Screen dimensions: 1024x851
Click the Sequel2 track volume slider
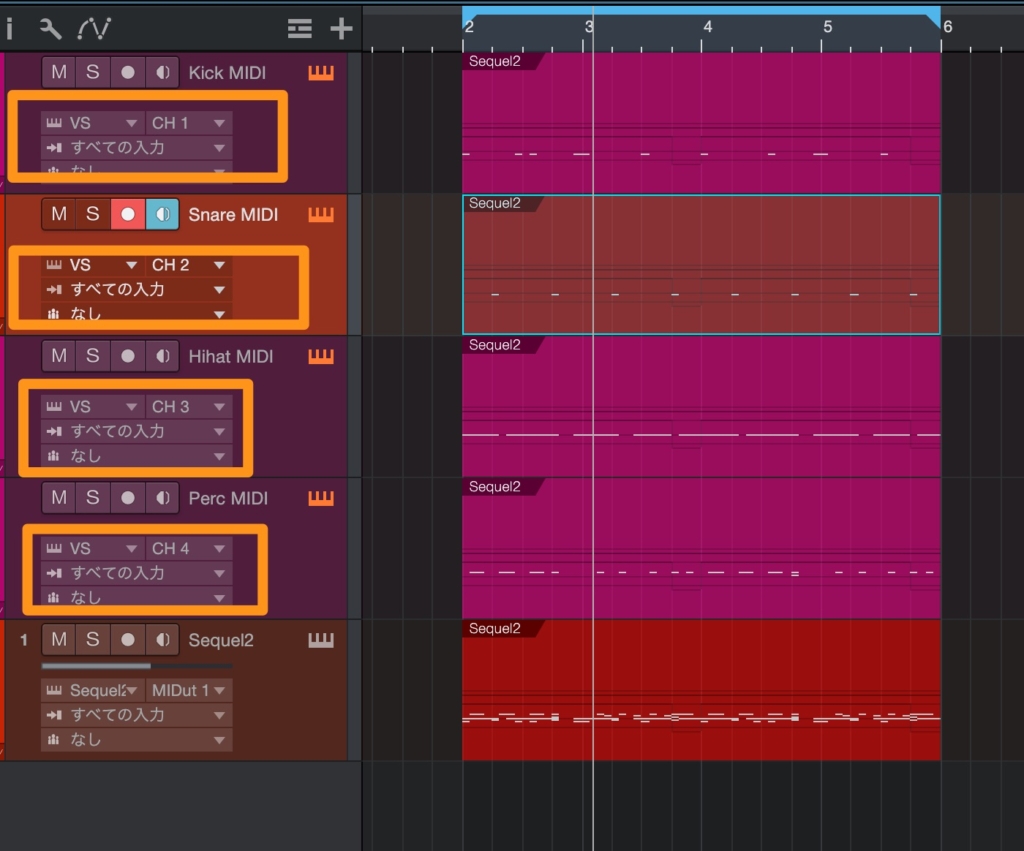(x=136, y=666)
